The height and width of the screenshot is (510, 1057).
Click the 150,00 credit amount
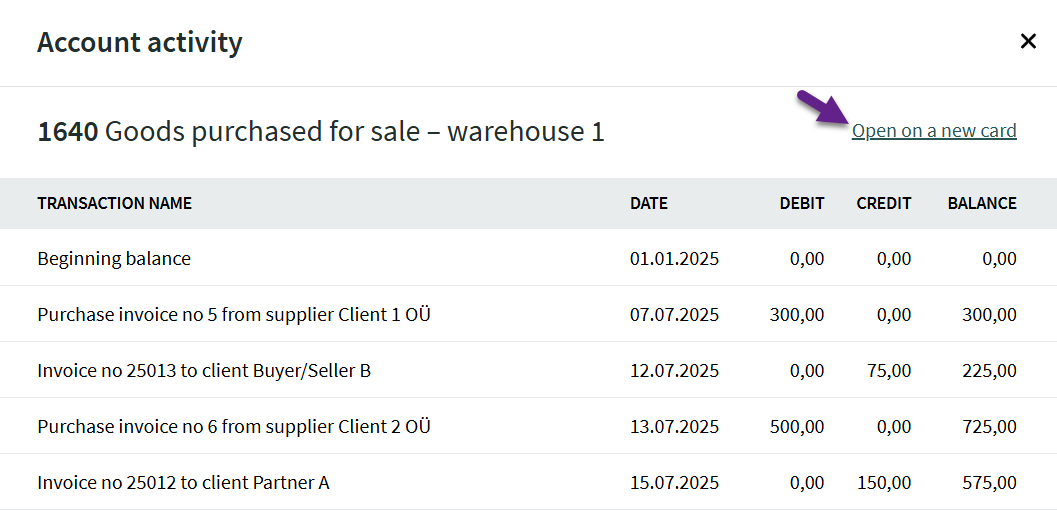[884, 483]
